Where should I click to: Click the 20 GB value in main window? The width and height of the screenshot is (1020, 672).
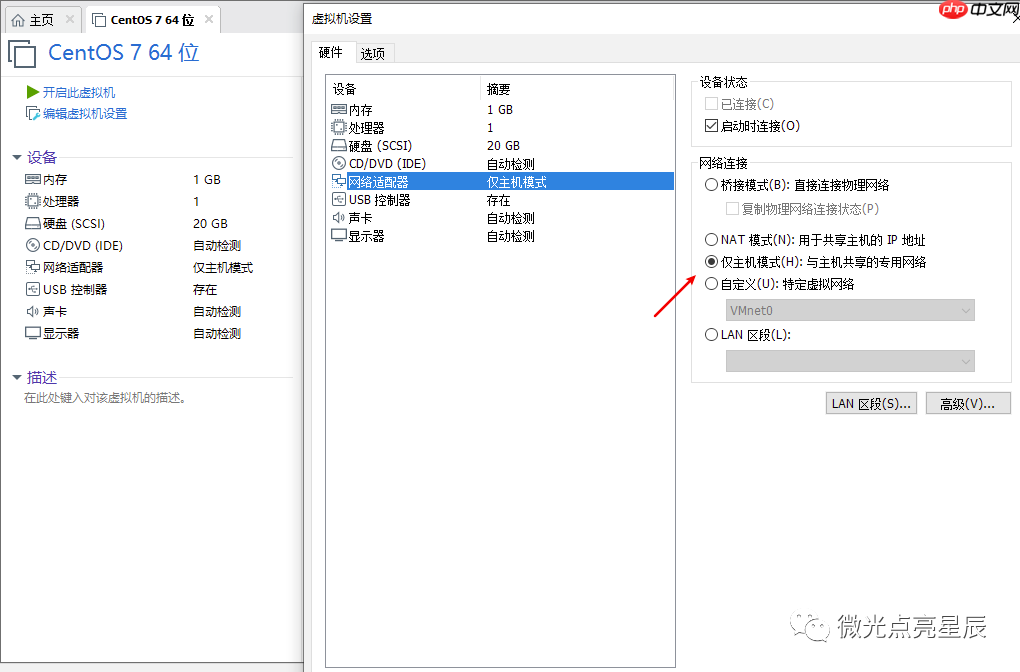pos(210,224)
